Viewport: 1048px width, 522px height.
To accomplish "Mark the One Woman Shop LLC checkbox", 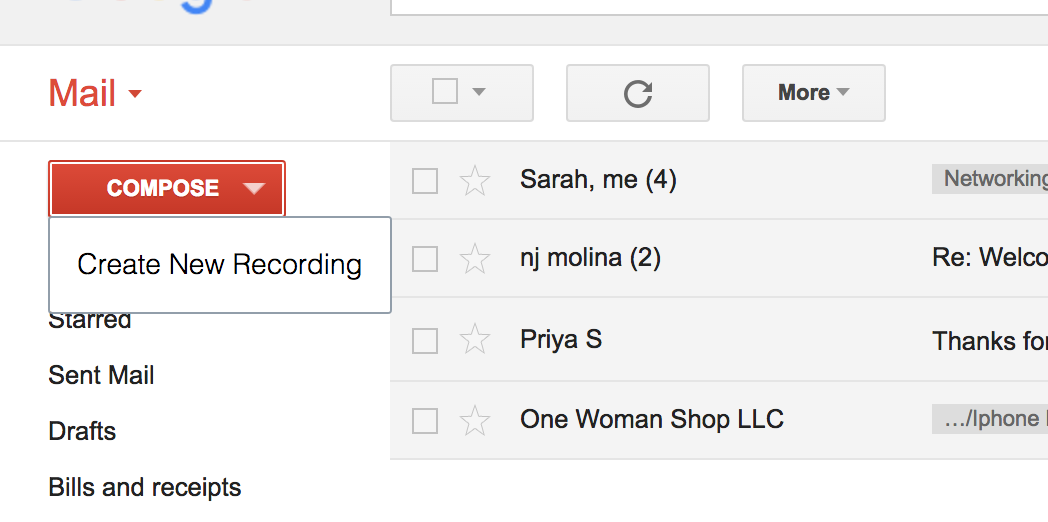I will [x=425, y=421].
